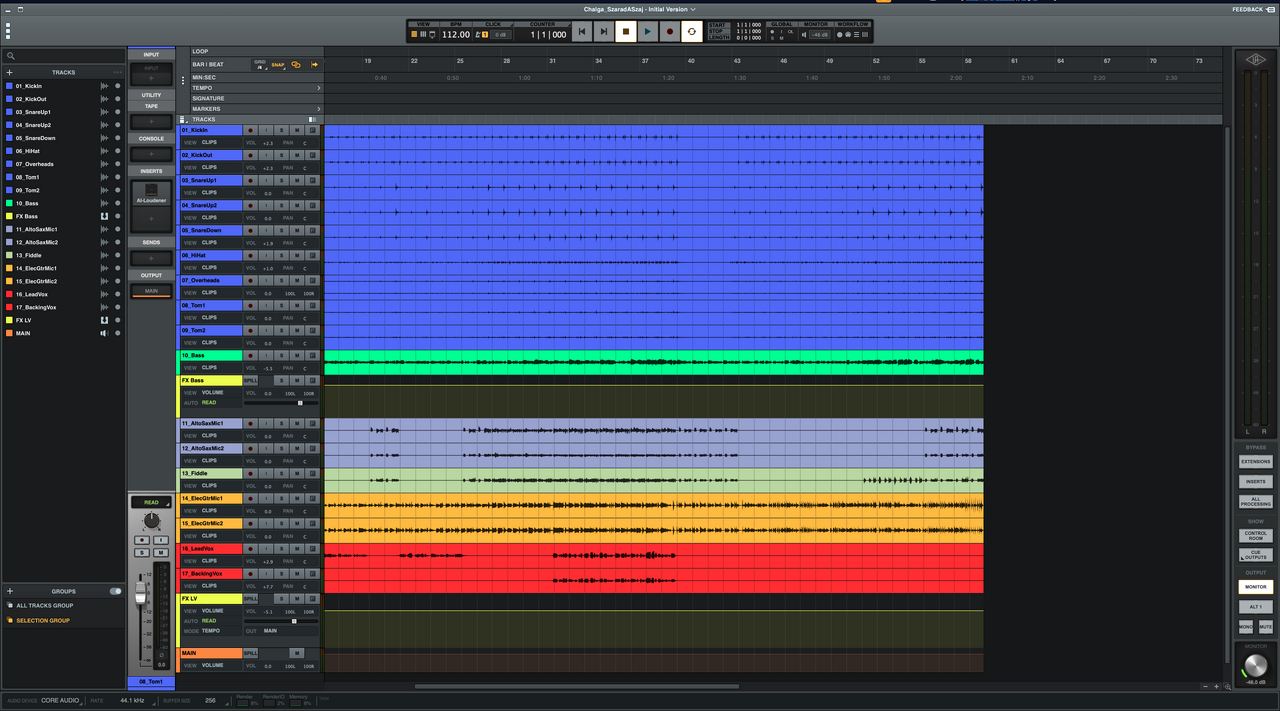Return to start with the rewind transport button

582,32
